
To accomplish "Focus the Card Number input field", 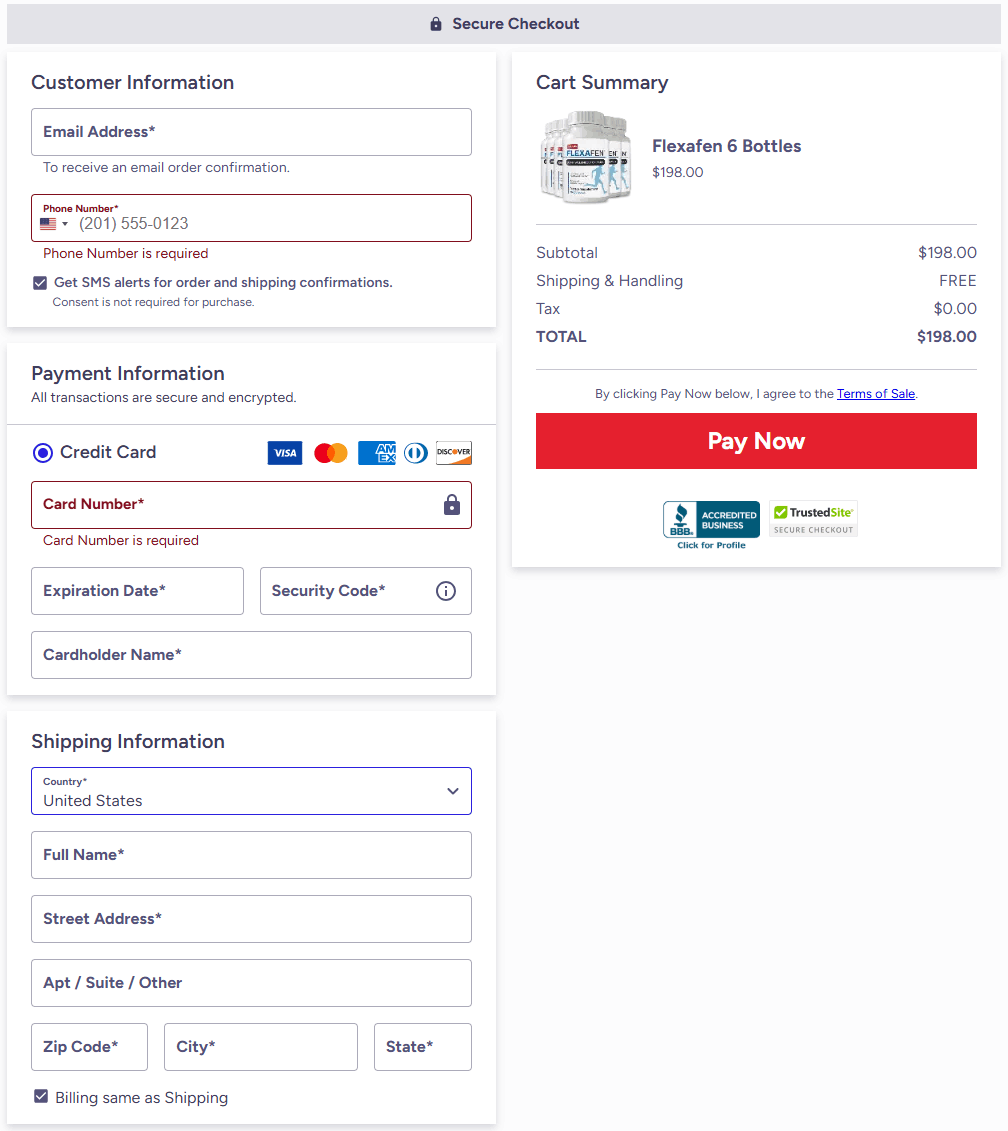I will pyautogui.click(x=235, y=505).
